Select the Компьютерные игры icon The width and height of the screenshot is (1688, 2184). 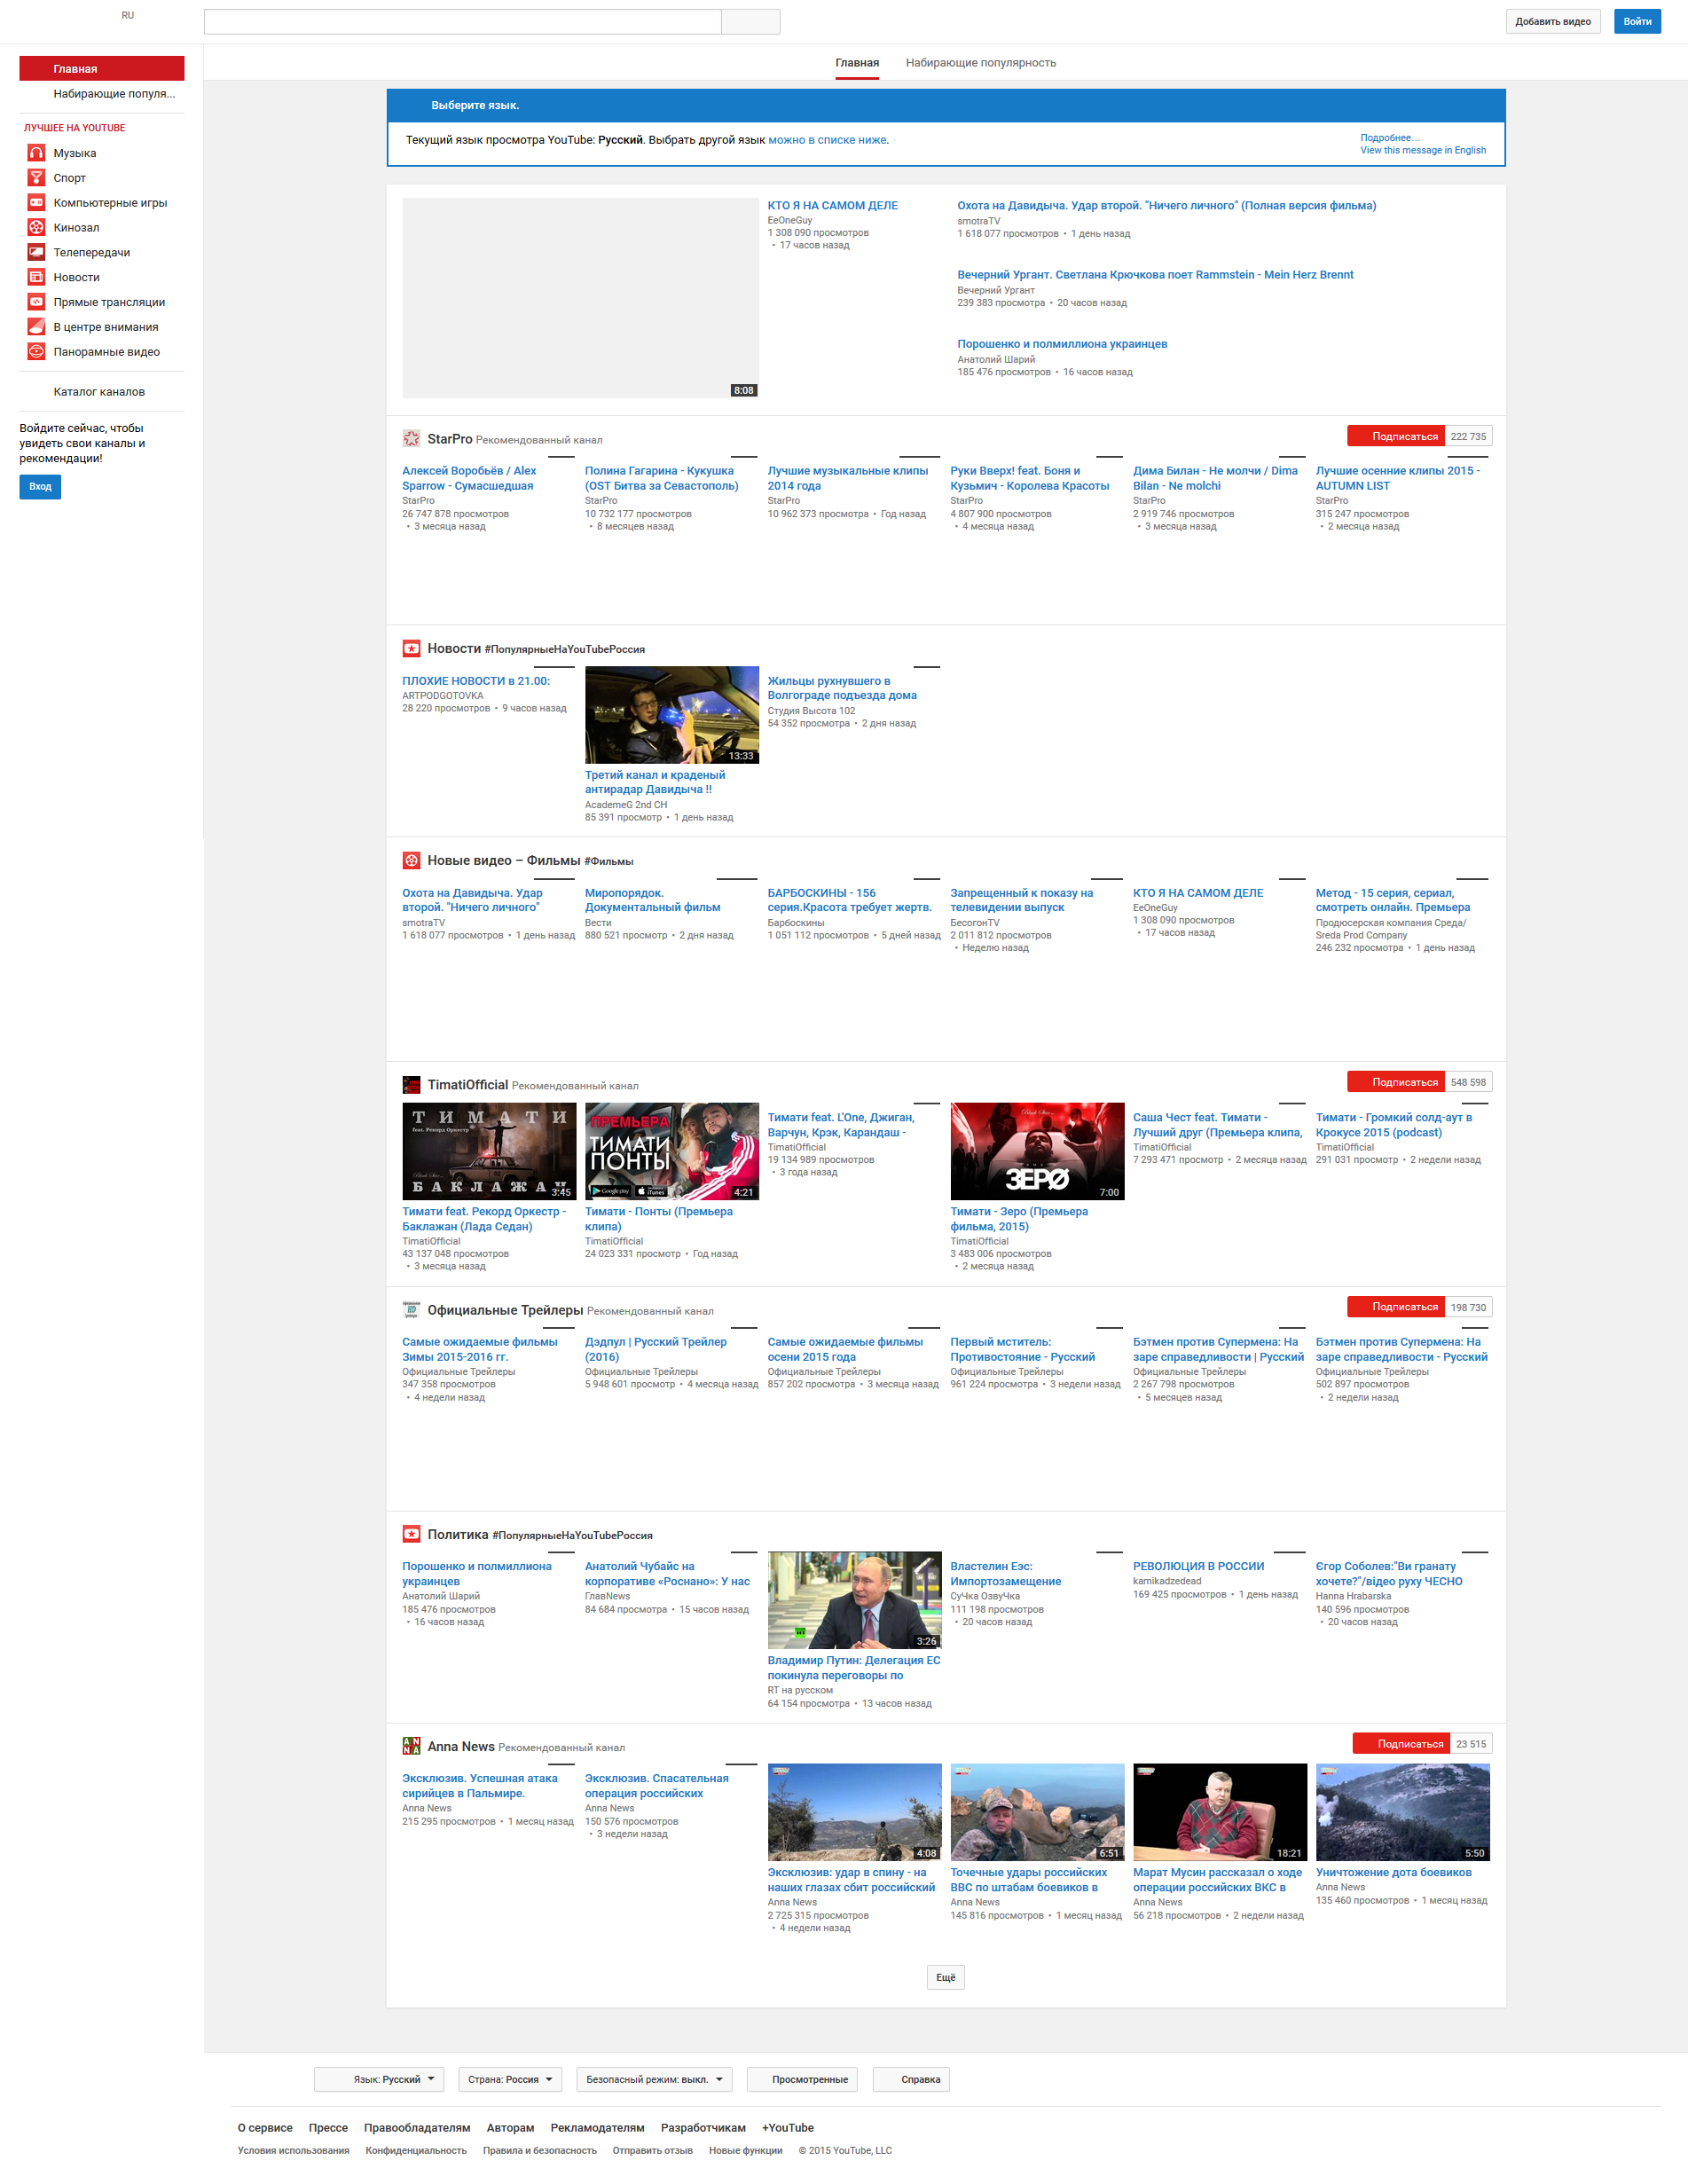pos(36,203)
